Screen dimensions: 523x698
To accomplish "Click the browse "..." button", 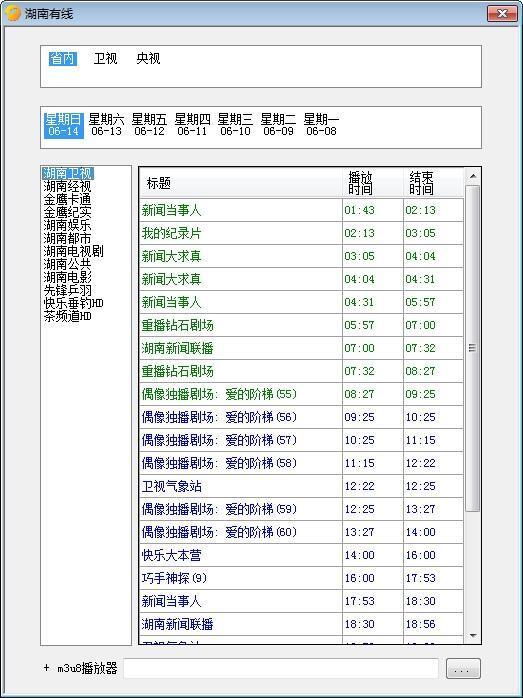I will 463,669.
